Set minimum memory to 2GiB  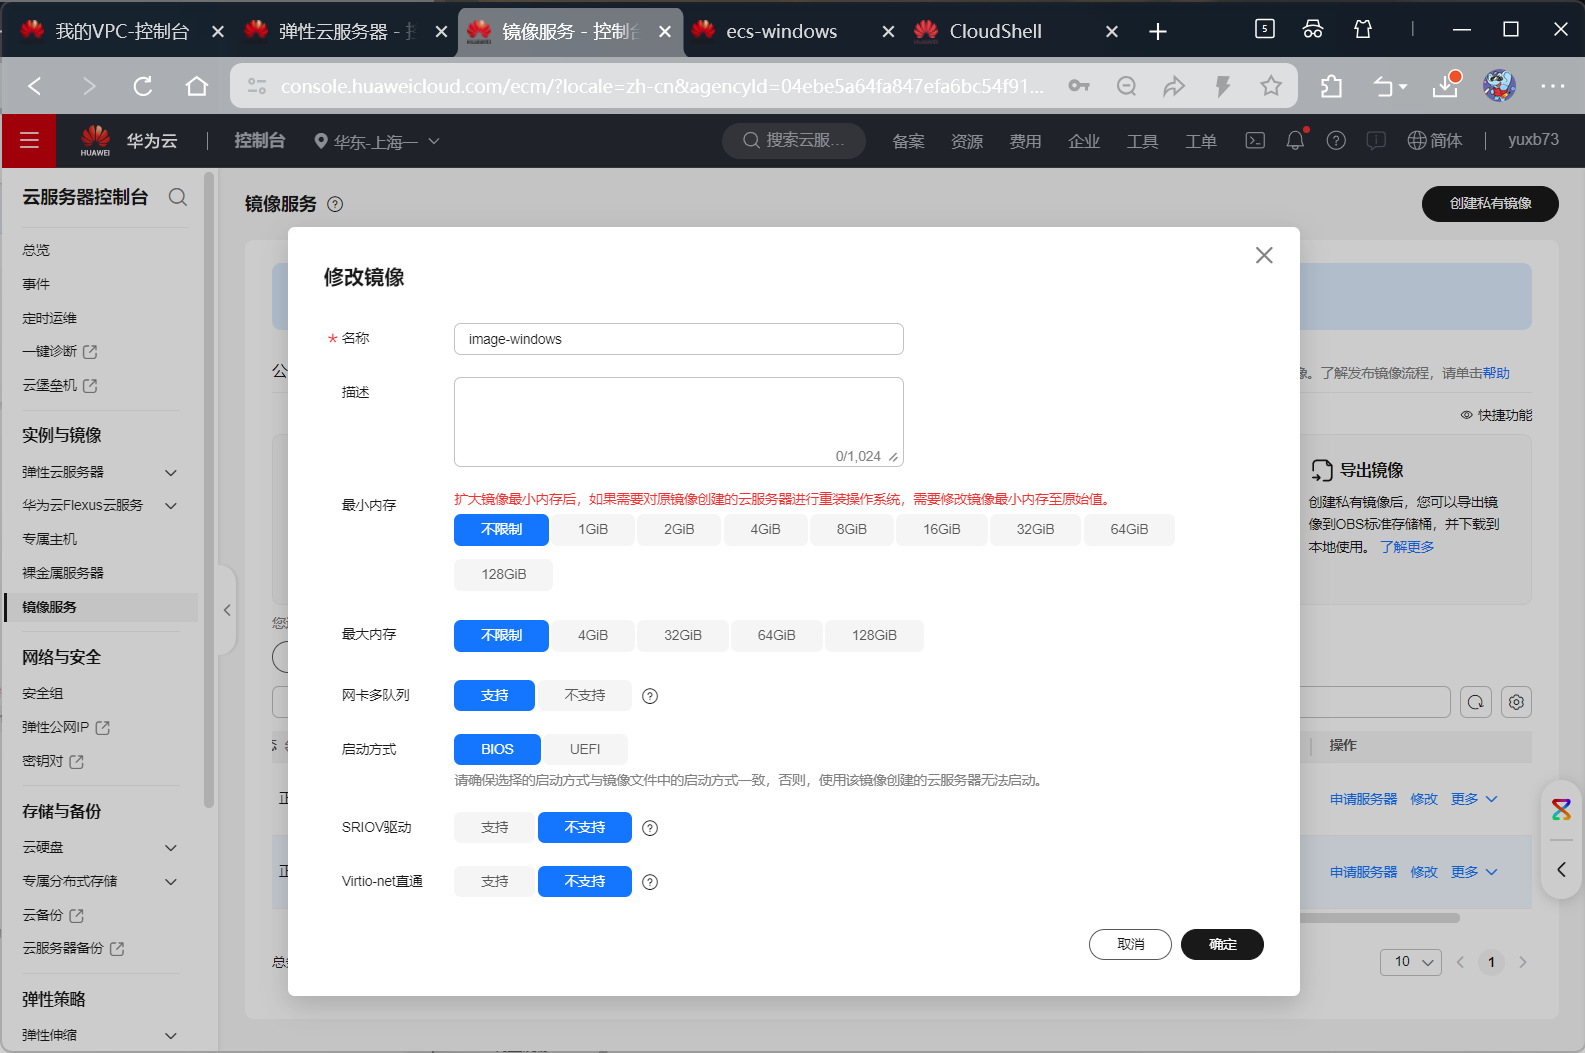pyautogui.click(x=679, y=529)
